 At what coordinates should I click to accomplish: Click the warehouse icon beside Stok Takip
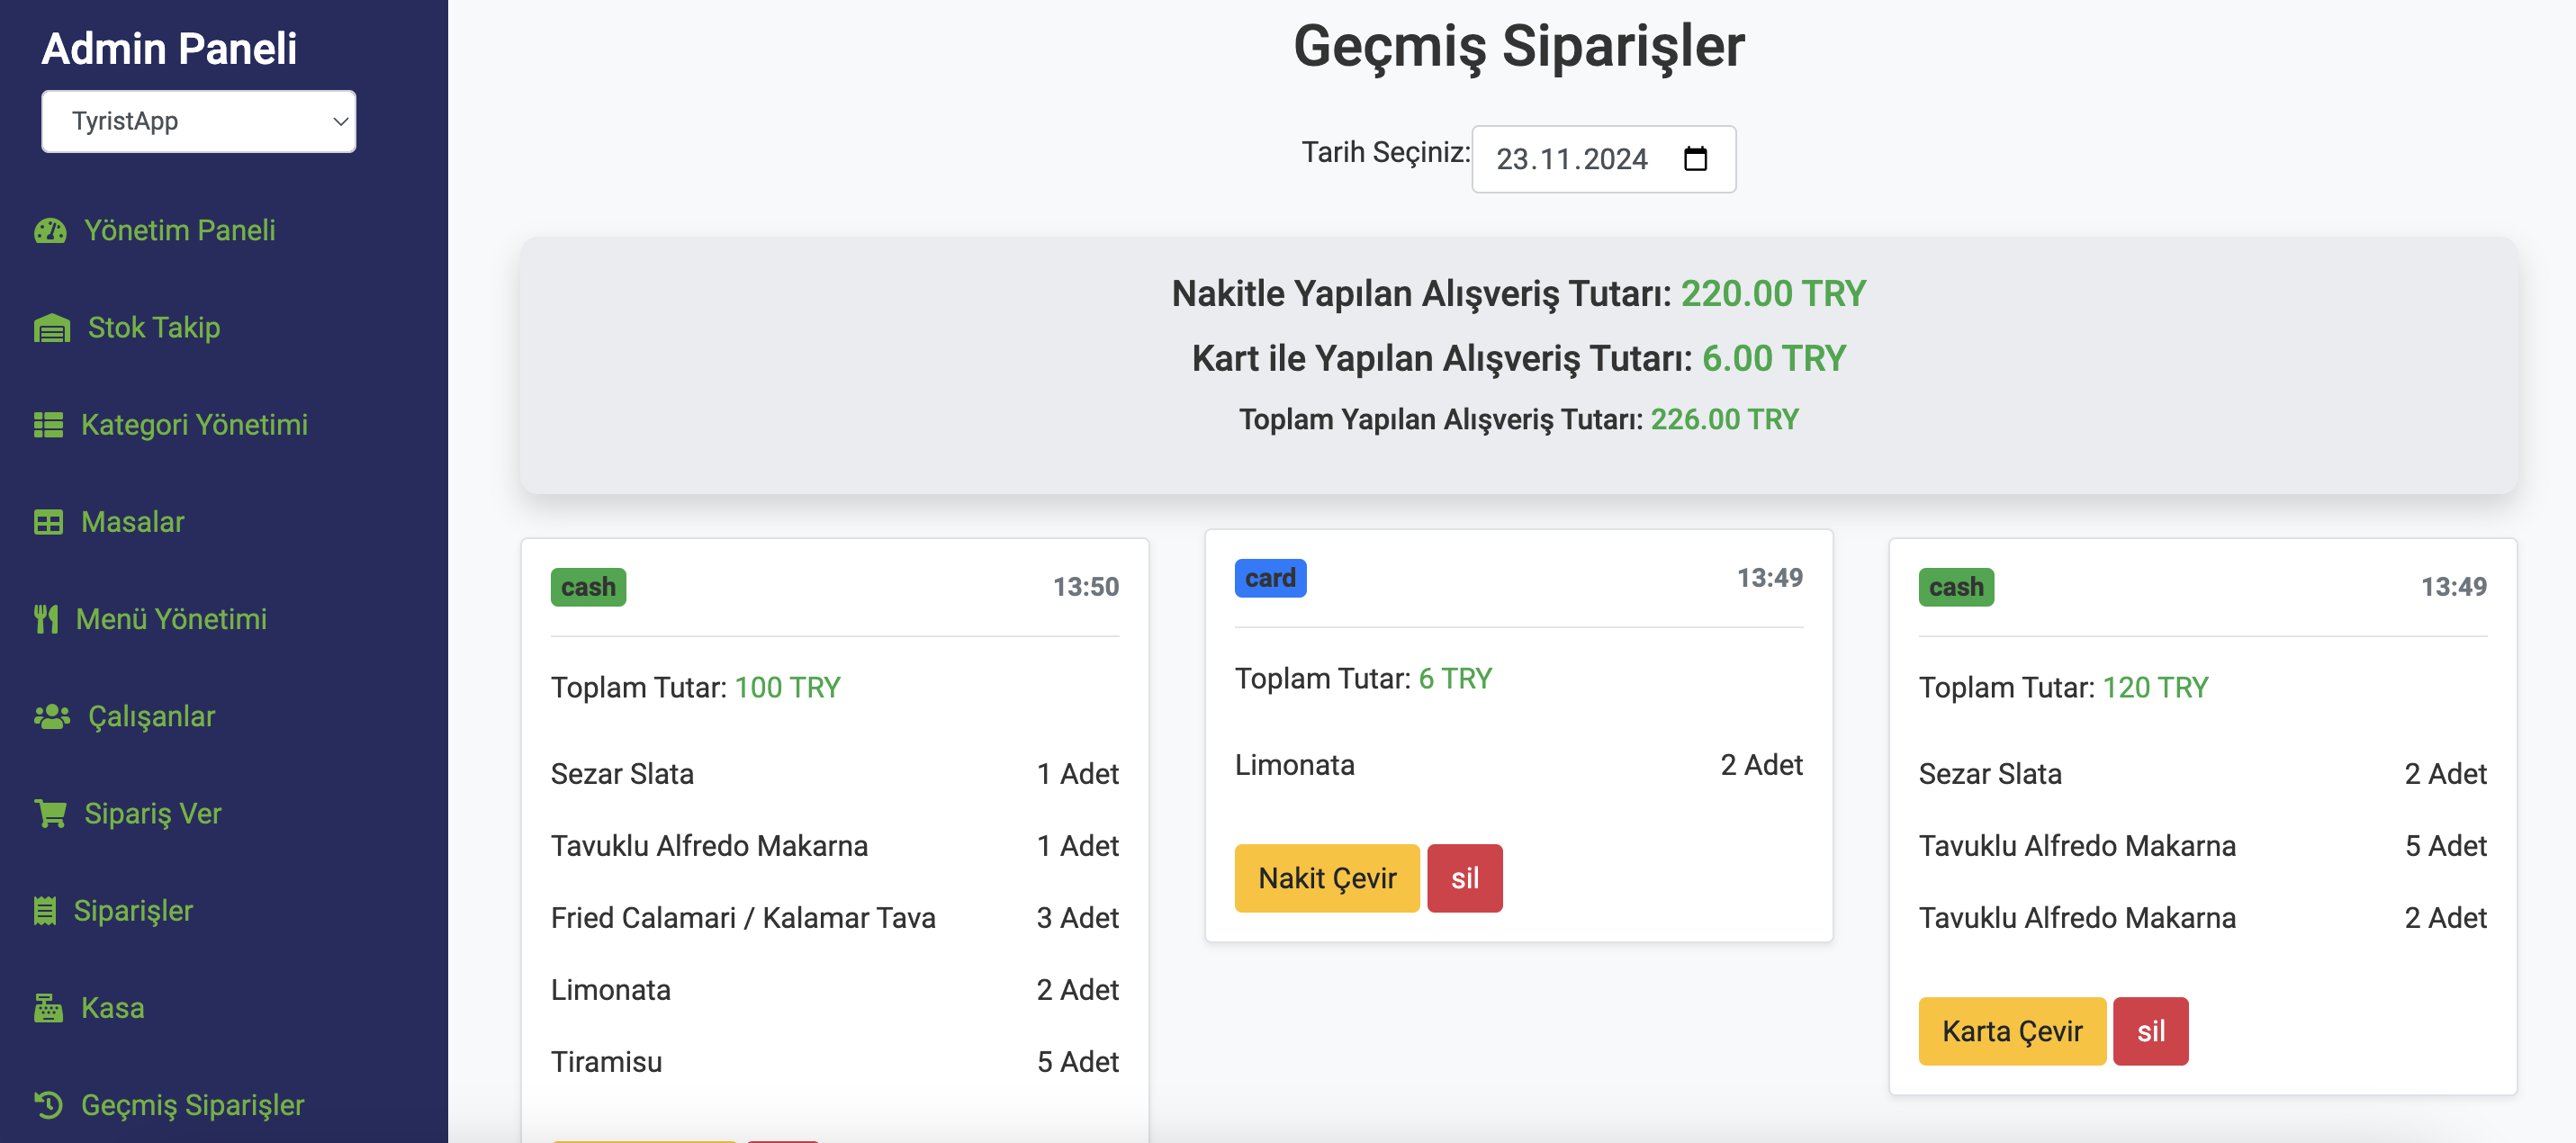(52, 328)
